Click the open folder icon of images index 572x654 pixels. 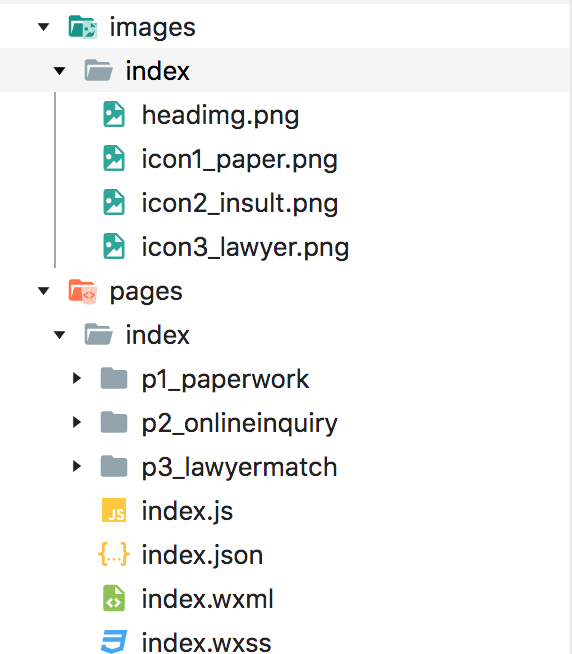point(98,70)
